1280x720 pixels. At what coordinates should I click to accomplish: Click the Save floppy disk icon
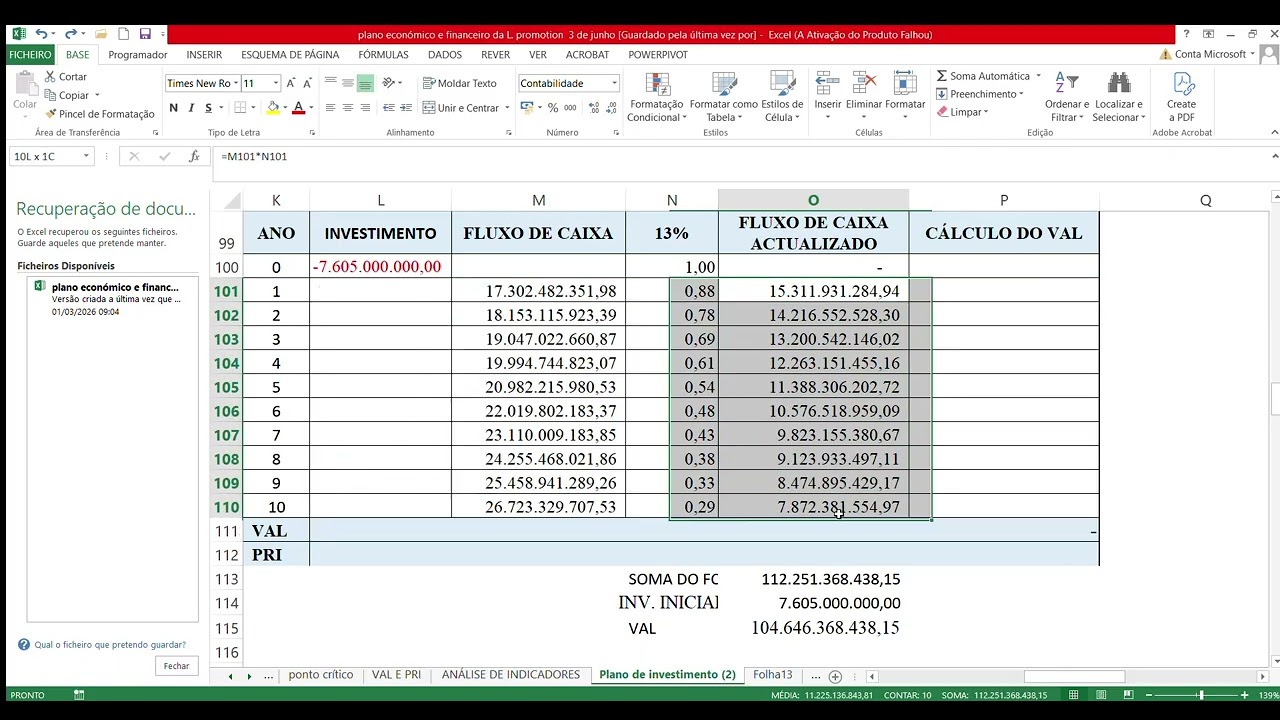click(145, 34)
